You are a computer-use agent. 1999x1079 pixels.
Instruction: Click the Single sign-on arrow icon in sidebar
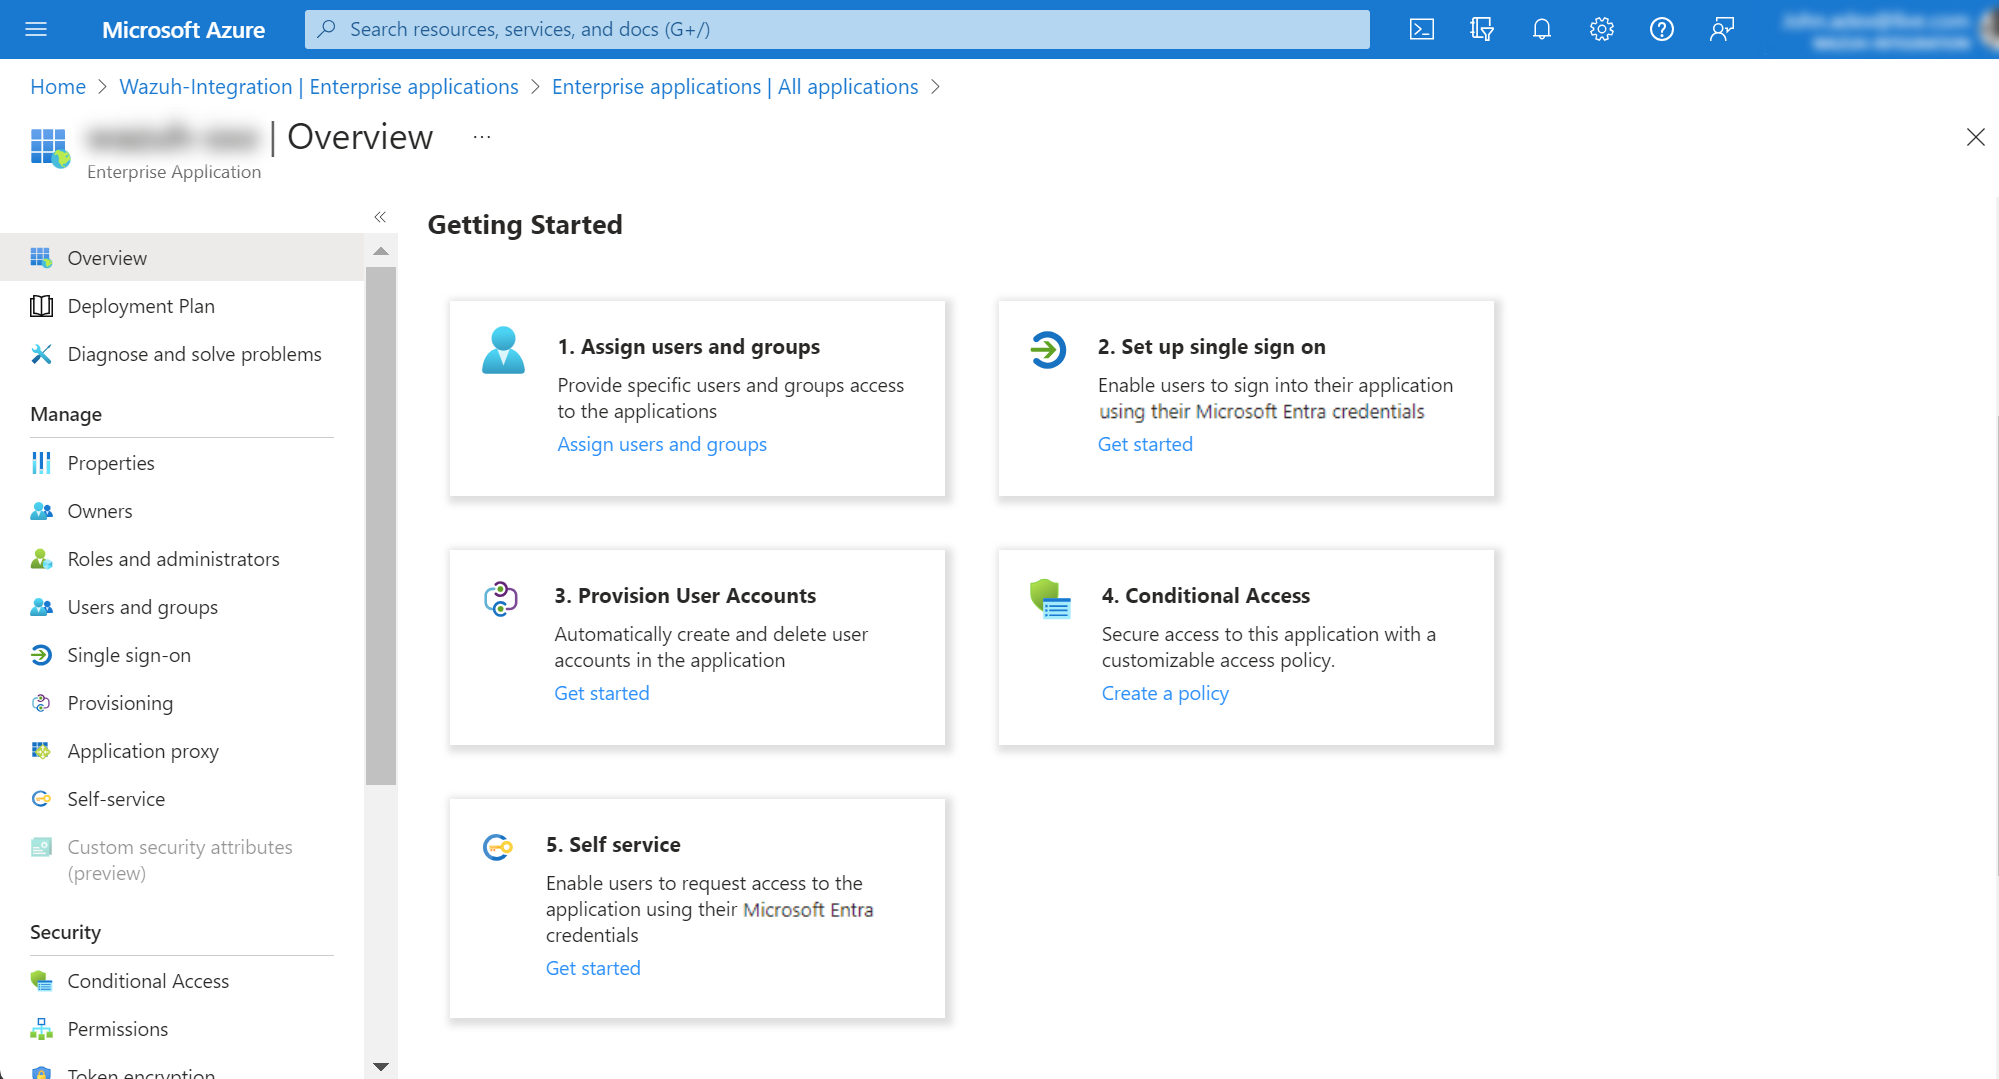click(x=41, y=655)
